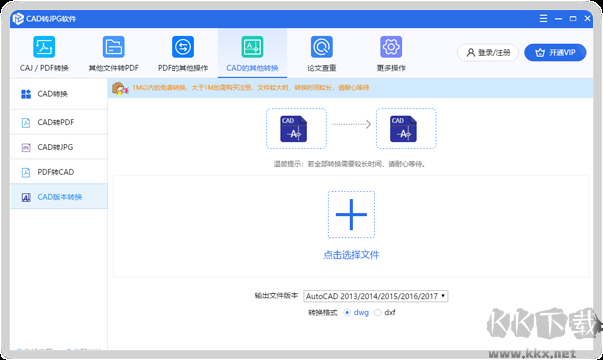
Task: Click the source CAD file icon
Action: (x=293, y=129)
